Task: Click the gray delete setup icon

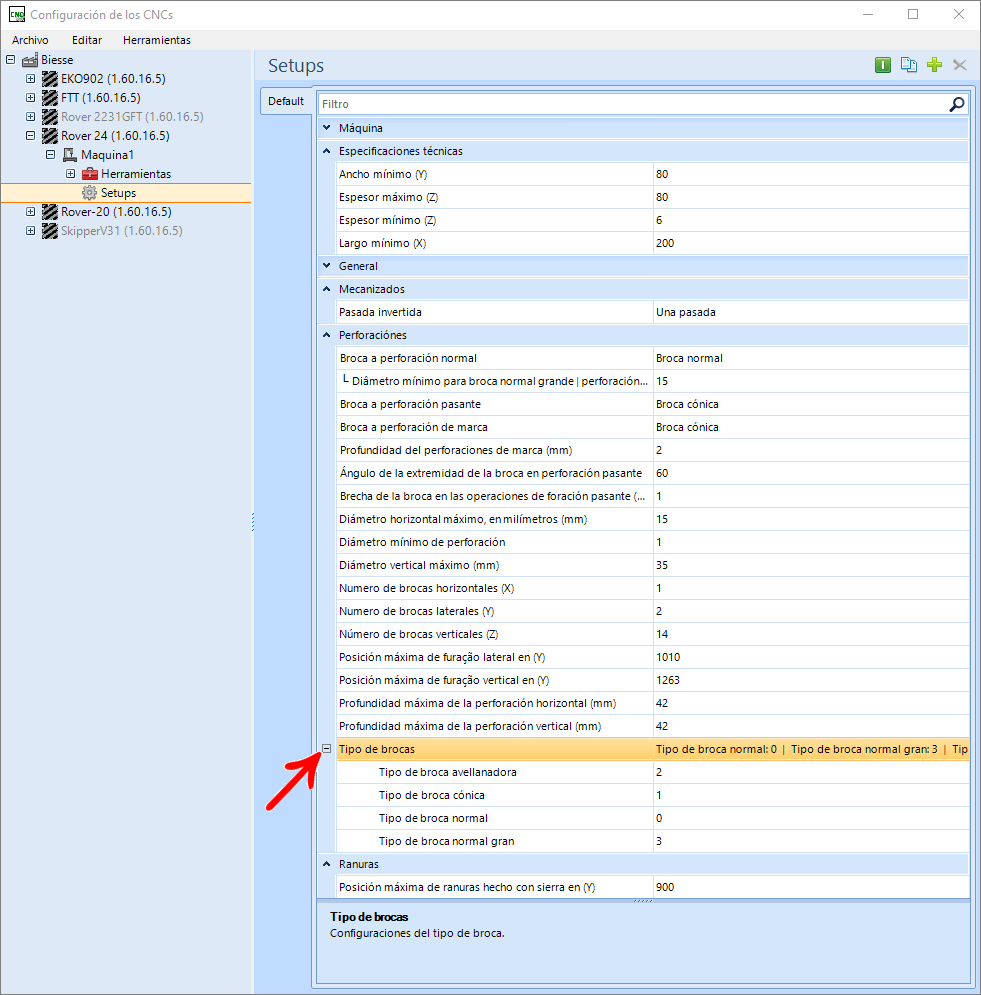Action: (x=959, y=65)
